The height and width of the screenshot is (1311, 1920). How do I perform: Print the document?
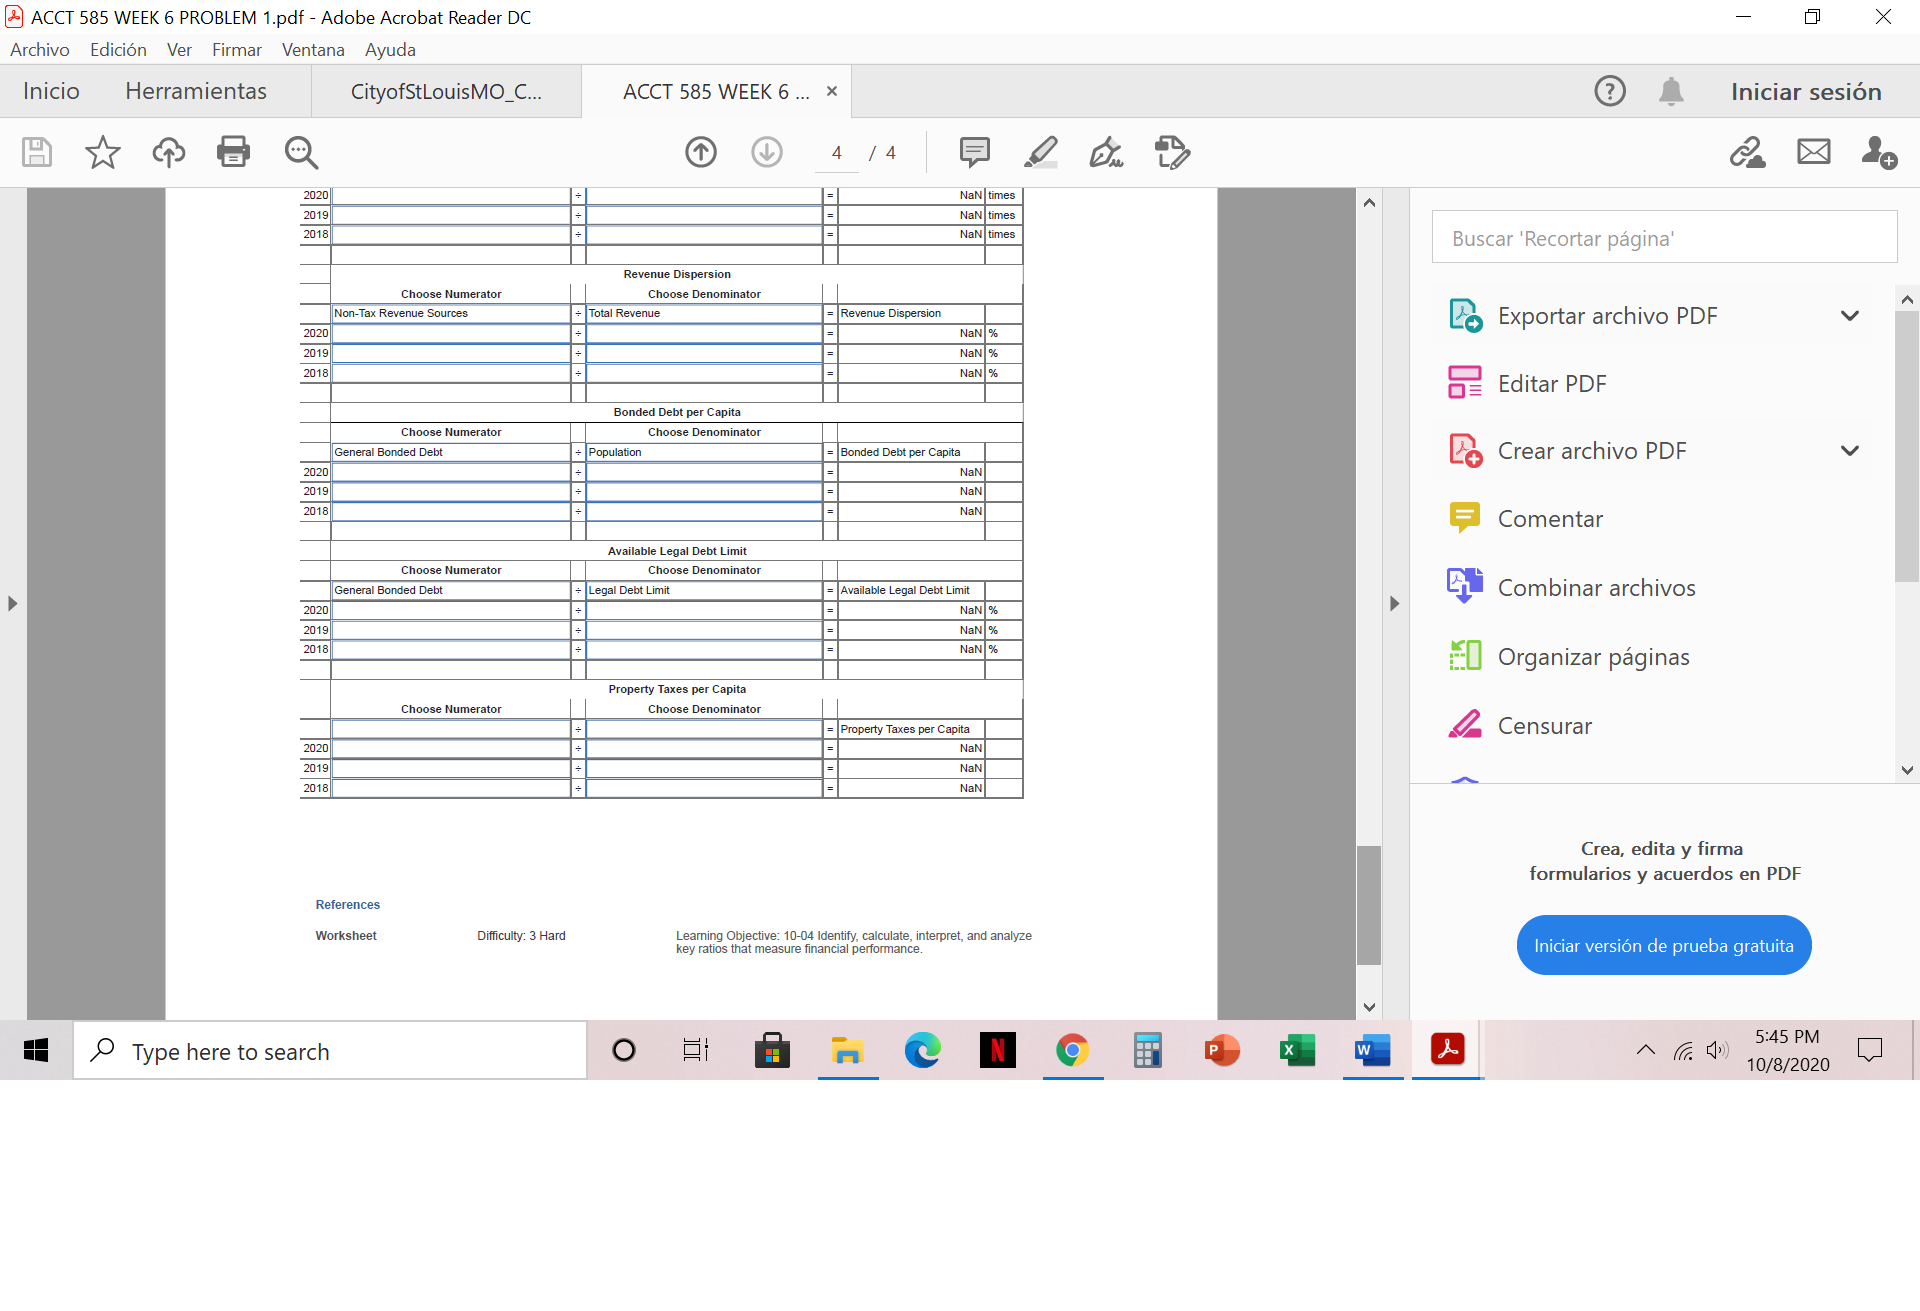(x=233, y=152)
